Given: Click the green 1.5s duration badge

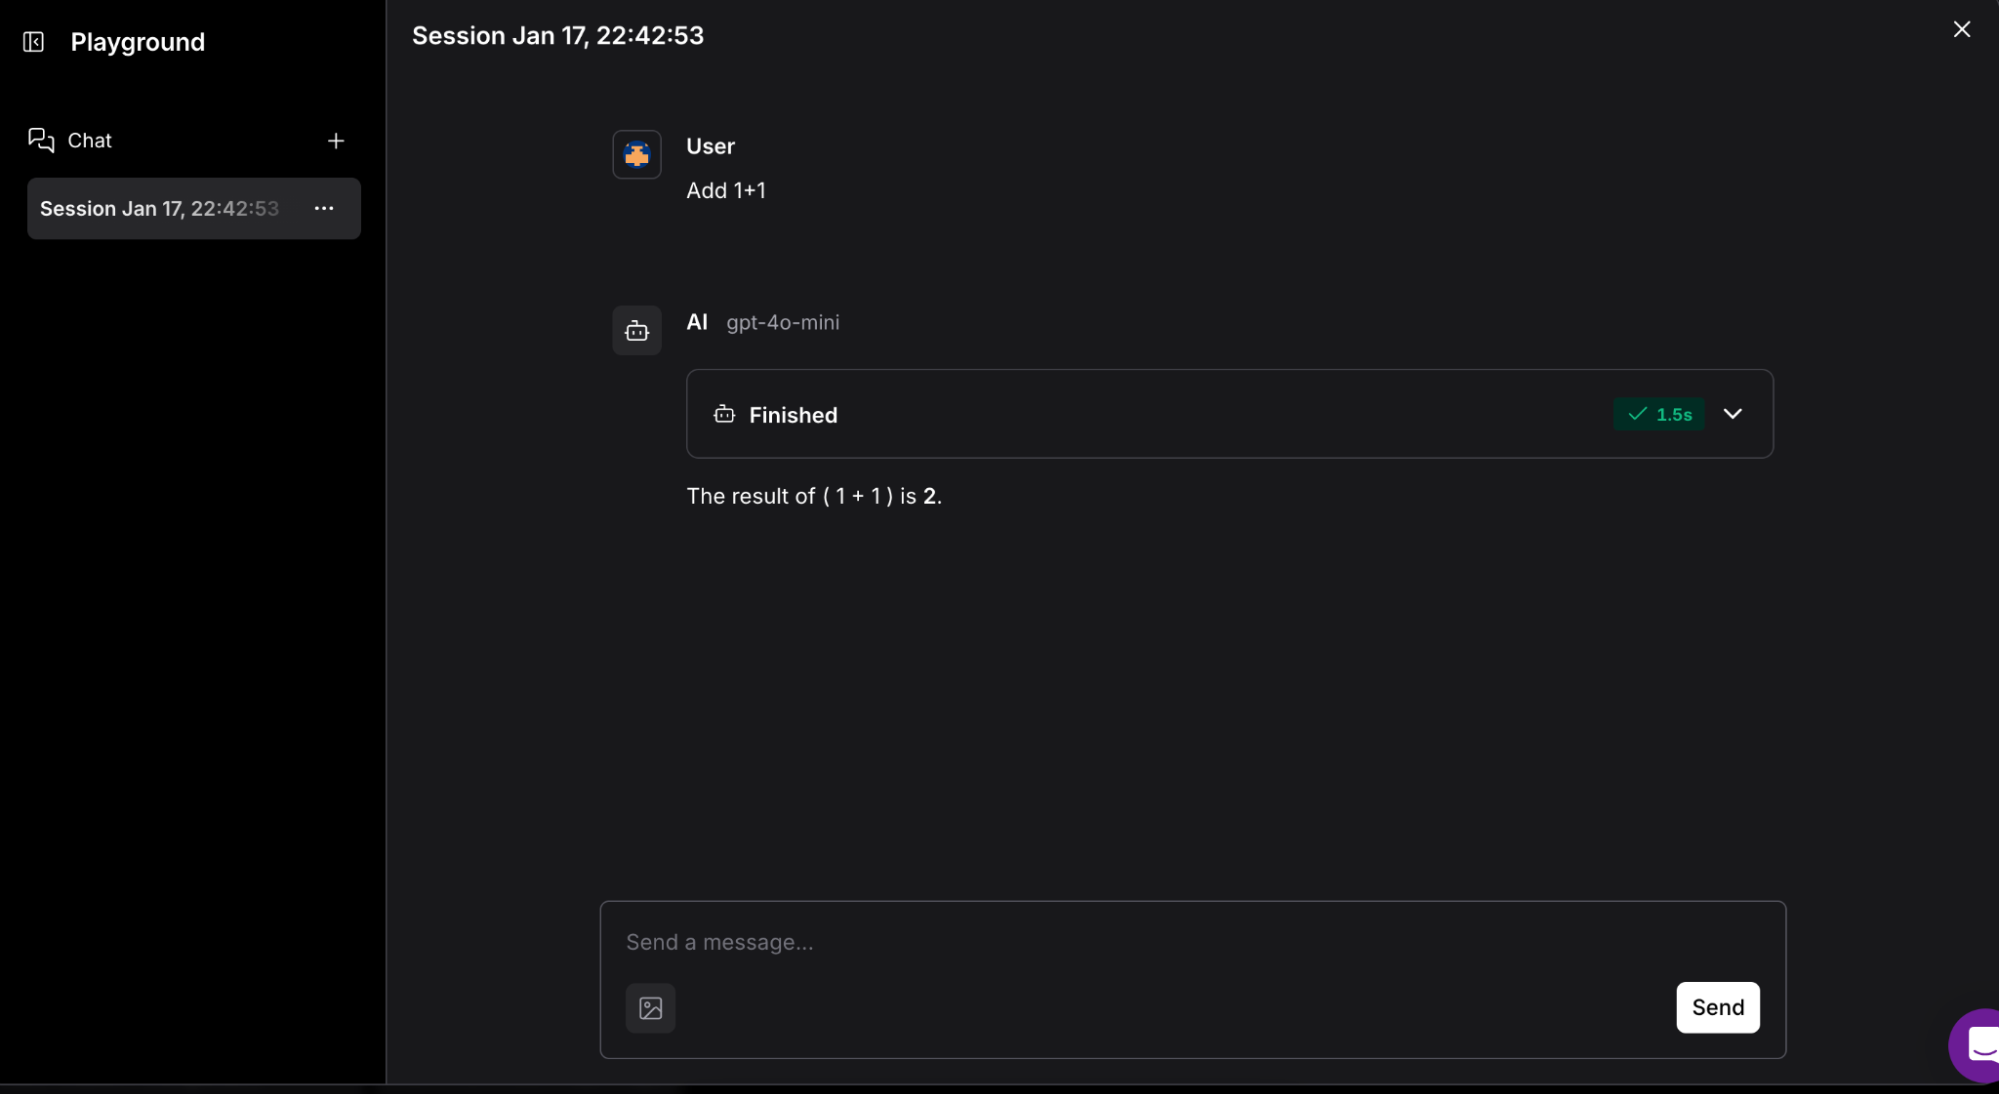Looking at the screenshot, I should 1659,414.
